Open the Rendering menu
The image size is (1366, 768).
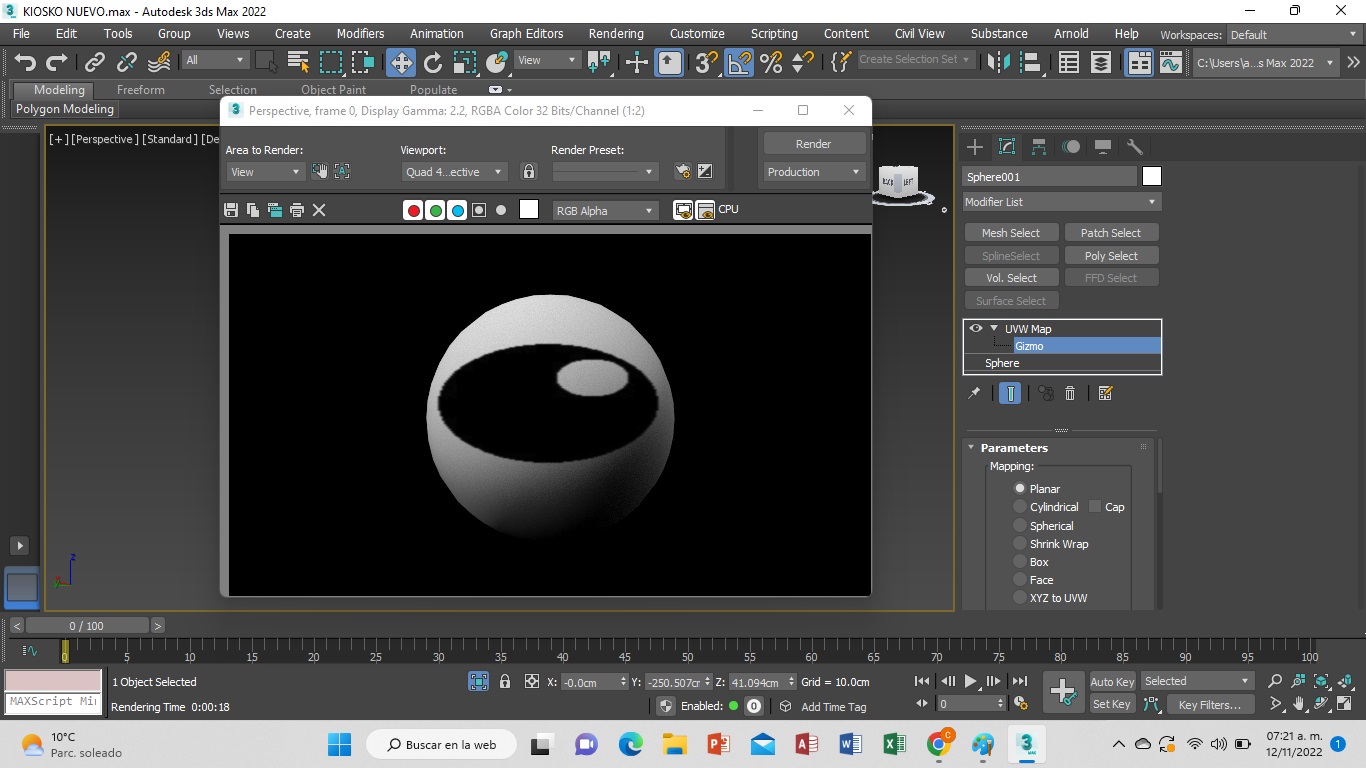pyautogui.click(x=616, y=33)
